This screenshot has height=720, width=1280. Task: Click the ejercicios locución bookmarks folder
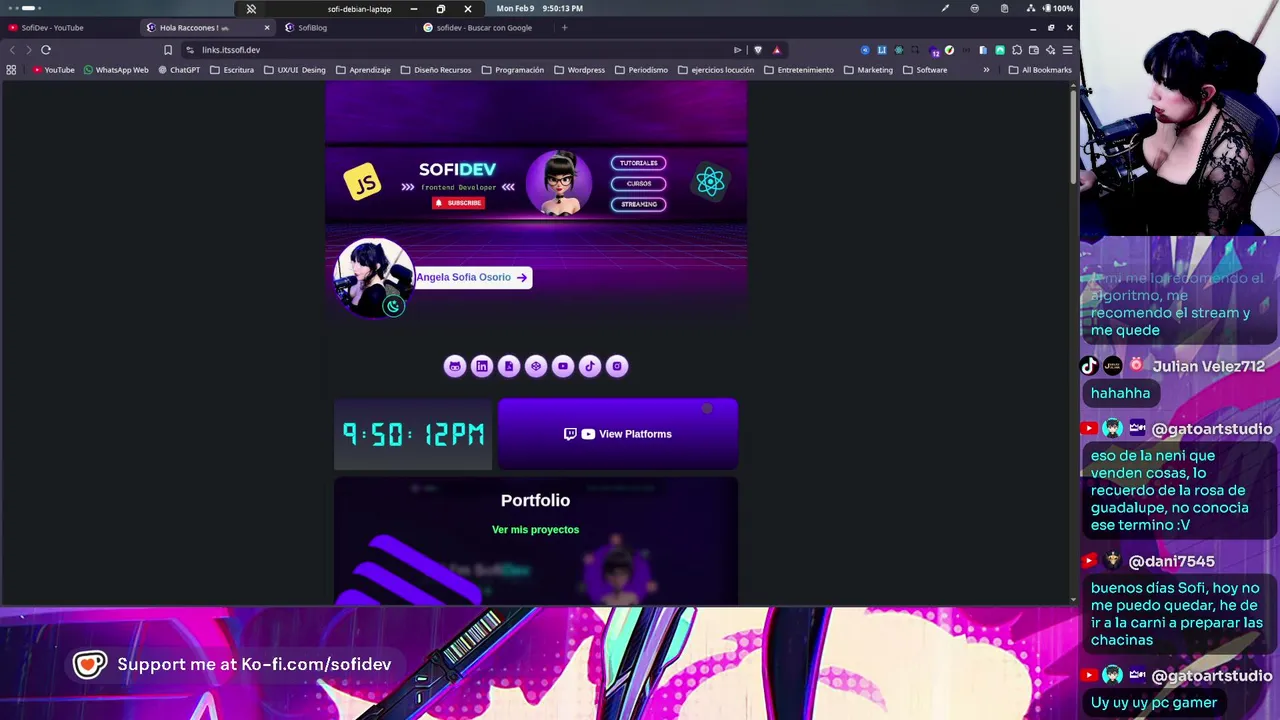click(716, 70)
